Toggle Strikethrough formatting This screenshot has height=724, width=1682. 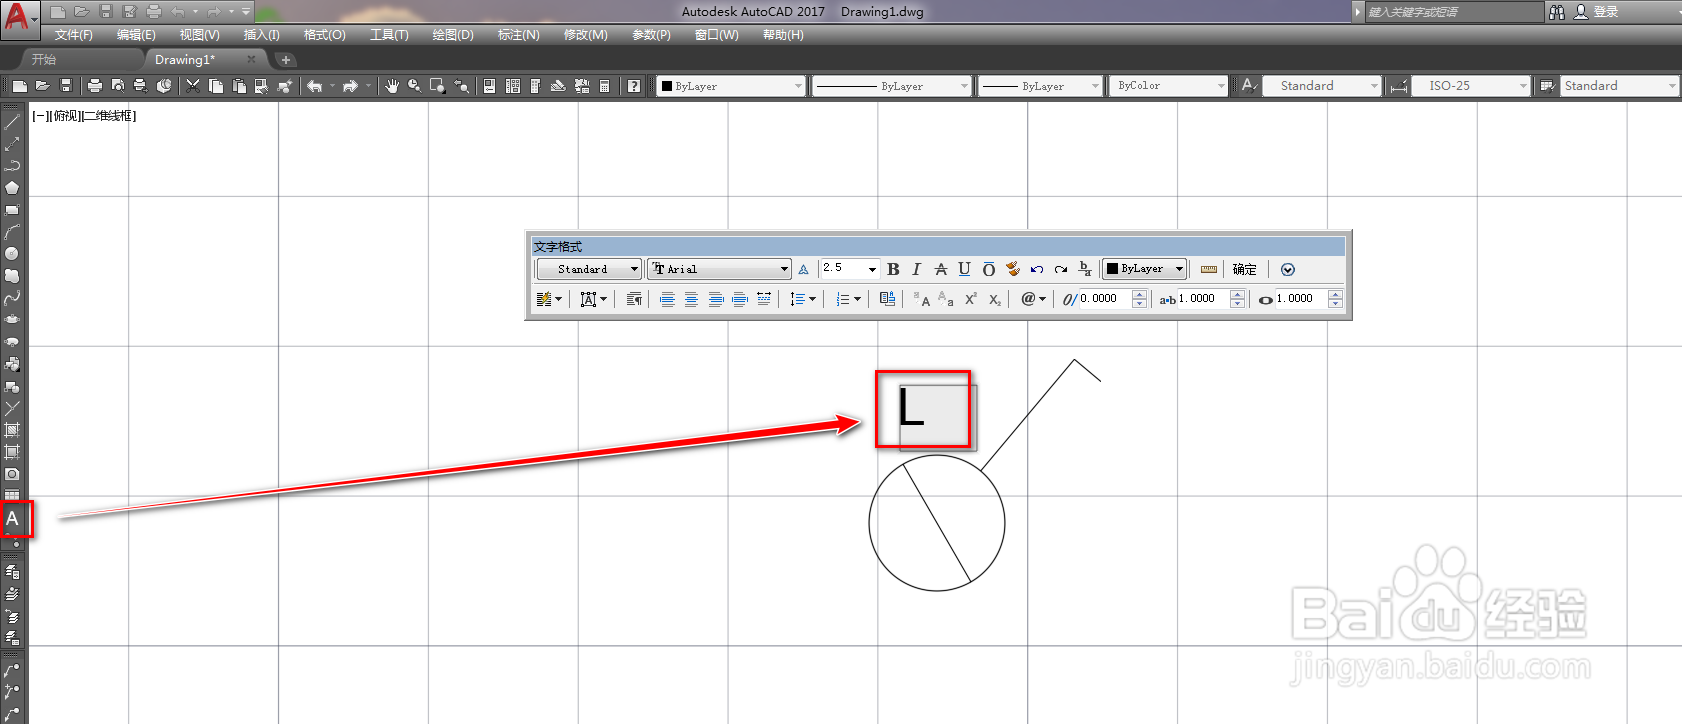click(940, 269)
